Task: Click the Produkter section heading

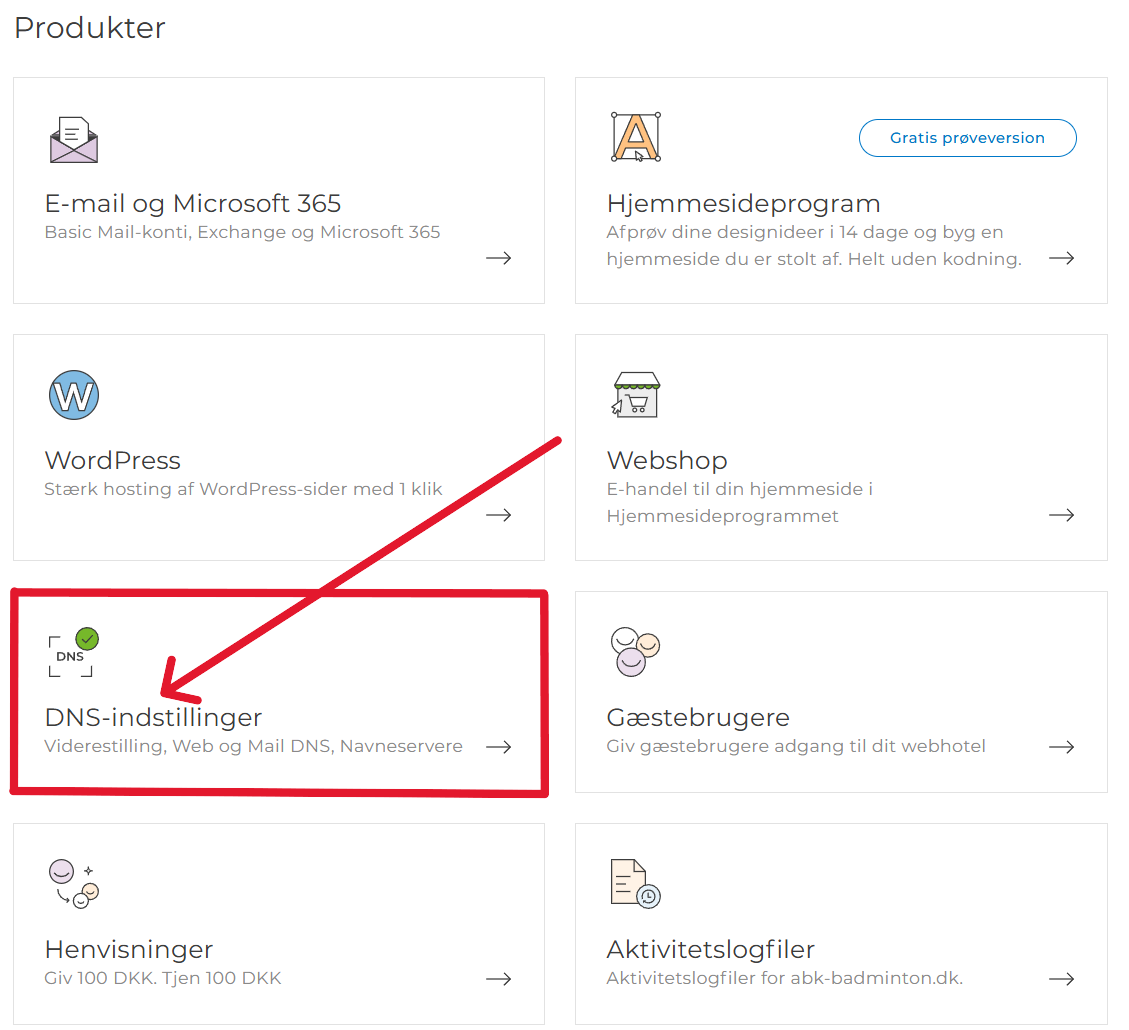Action: coord(90,28)
